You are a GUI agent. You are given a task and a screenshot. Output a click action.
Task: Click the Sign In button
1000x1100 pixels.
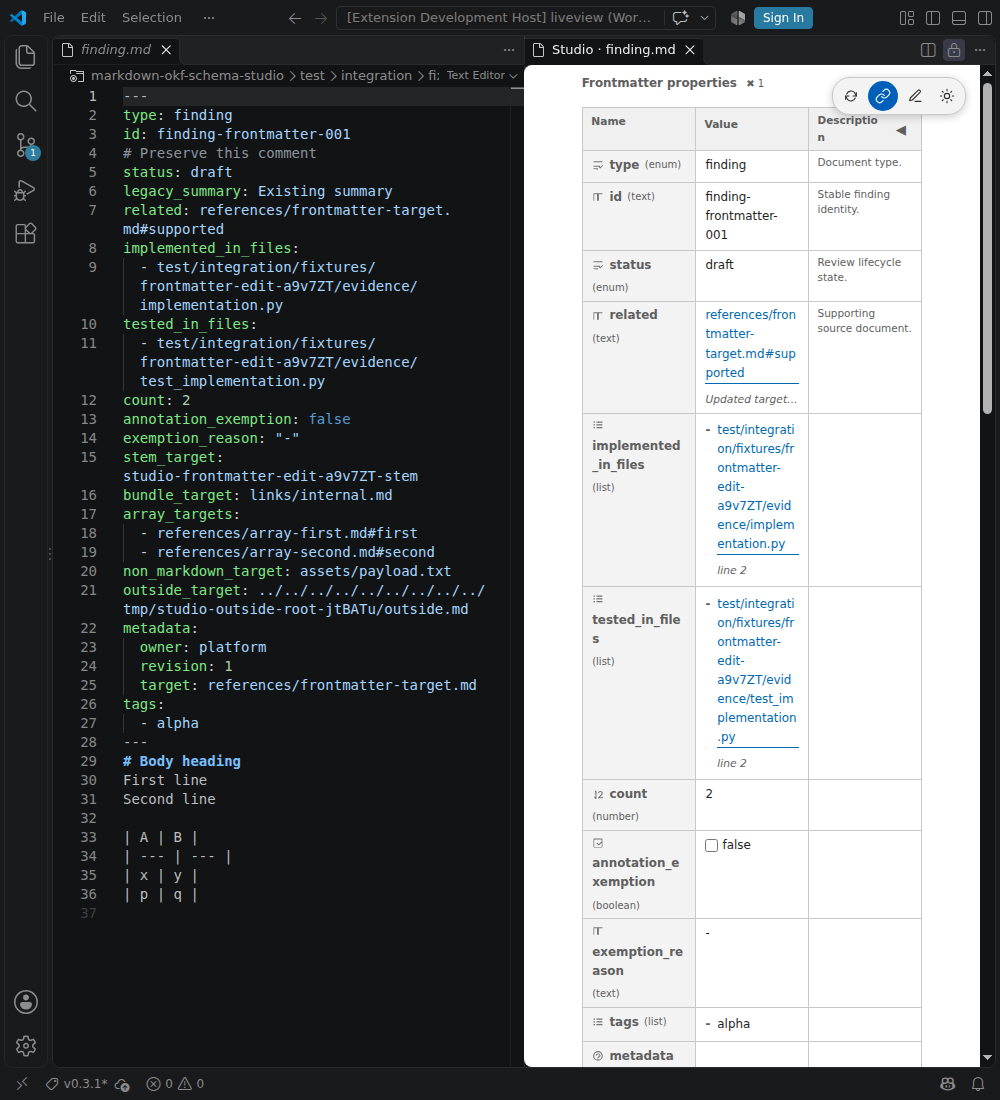pos(783,18)
